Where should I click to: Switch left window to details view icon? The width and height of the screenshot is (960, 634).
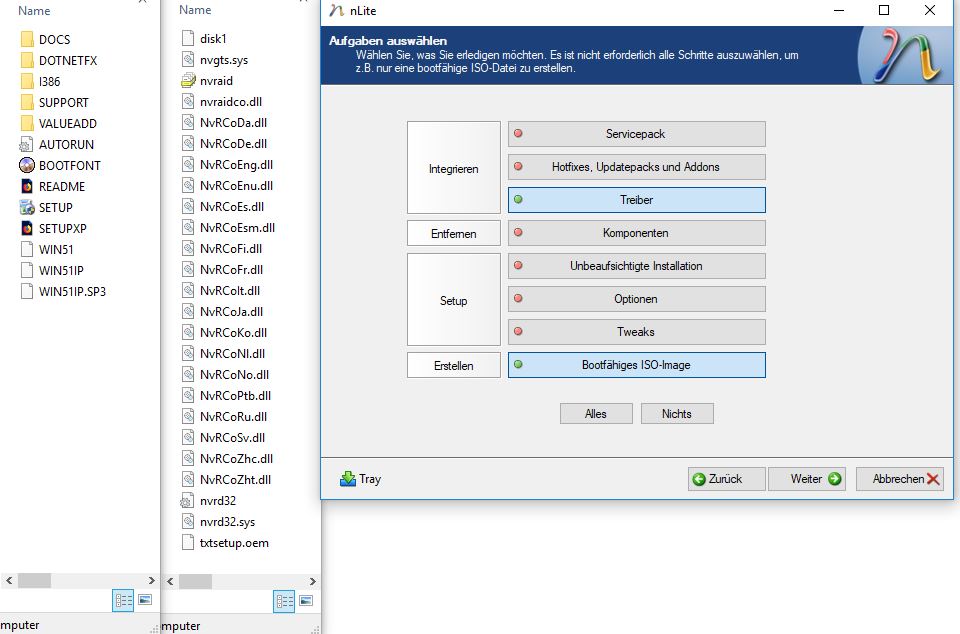(123, 600)
